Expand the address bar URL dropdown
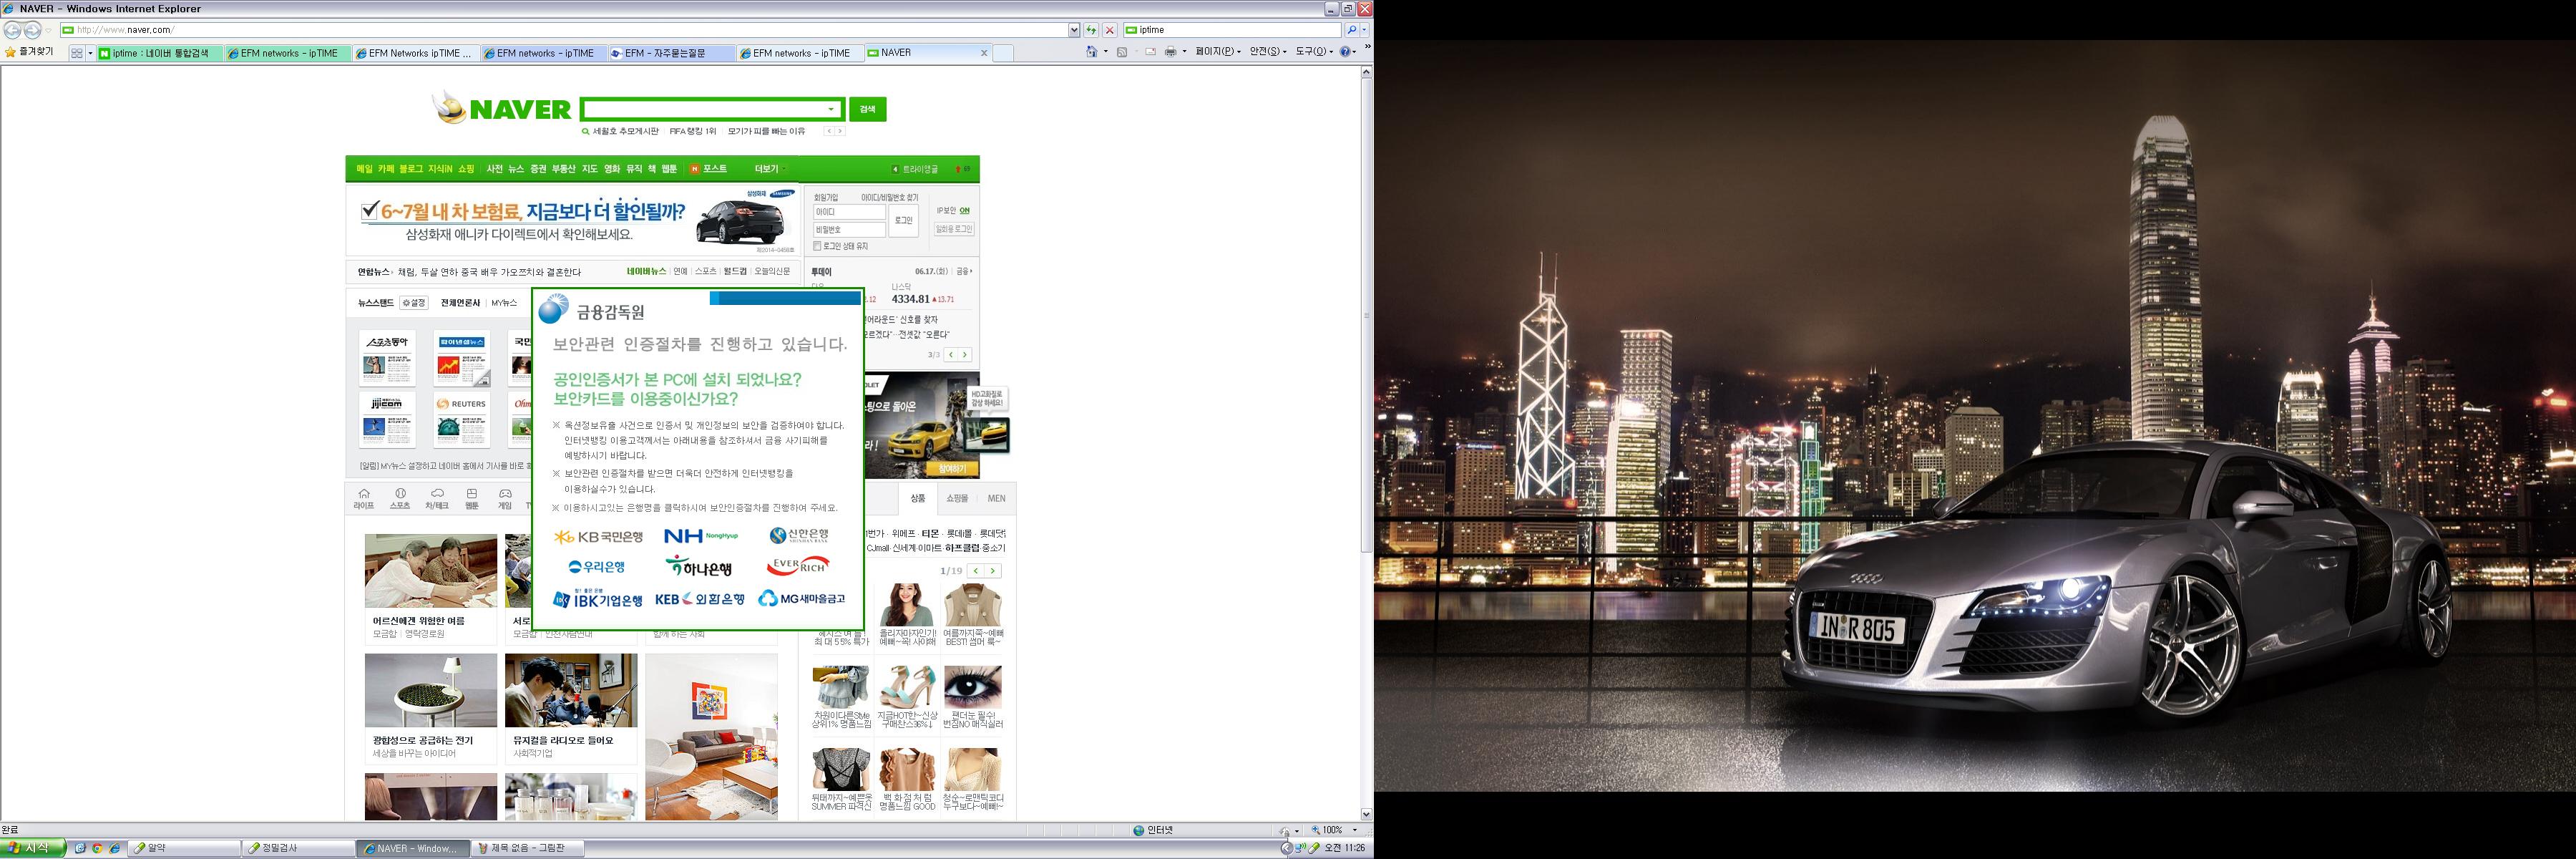 (1074, 30)
